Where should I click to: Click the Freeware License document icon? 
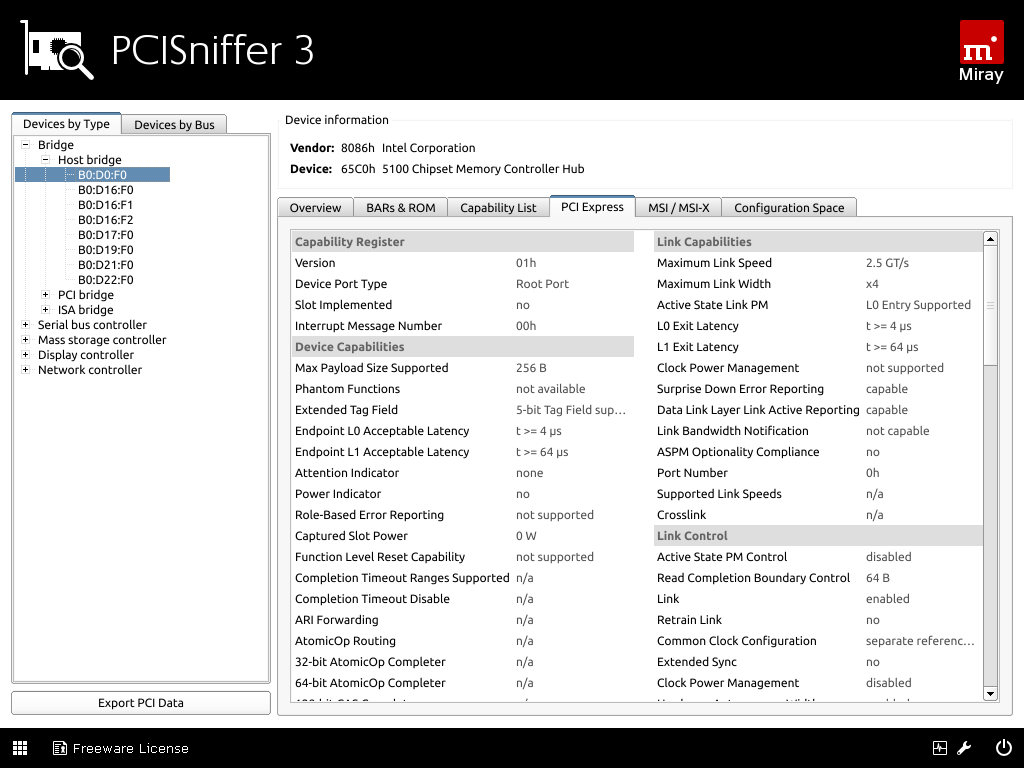[x=60, y=748]
